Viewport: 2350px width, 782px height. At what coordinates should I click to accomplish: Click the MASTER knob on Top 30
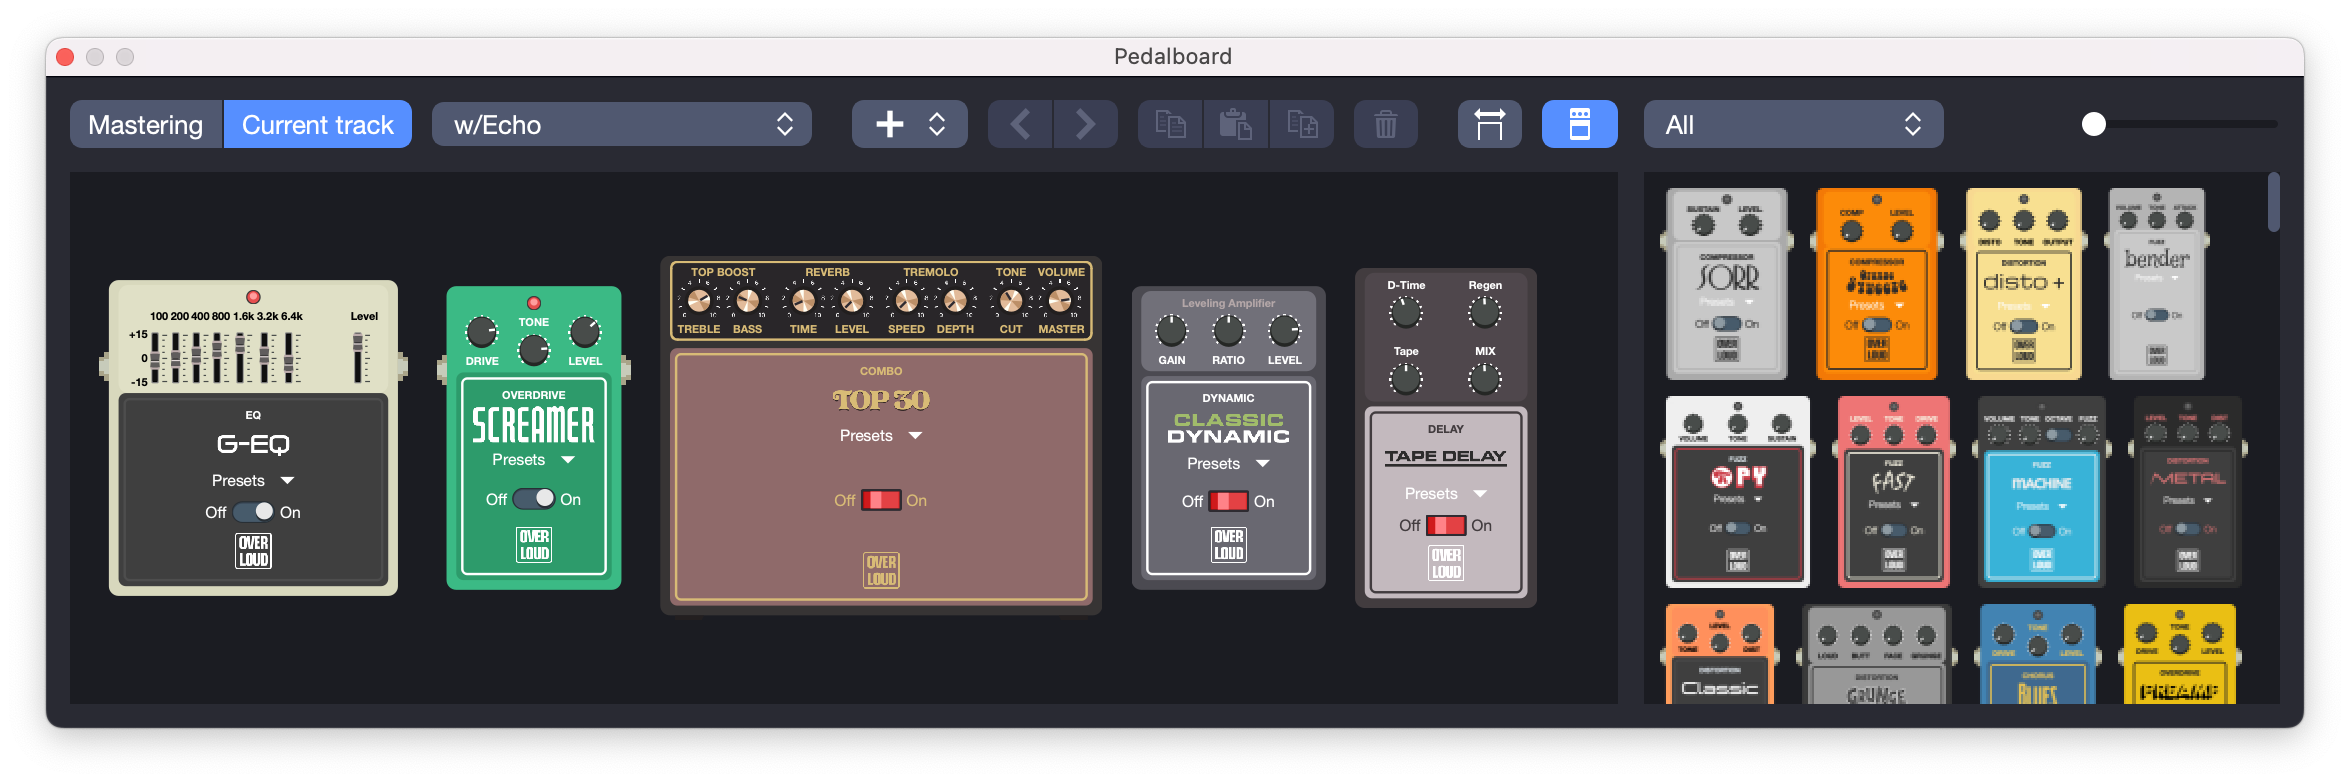pyautogui.click(x=1060, y=300)
